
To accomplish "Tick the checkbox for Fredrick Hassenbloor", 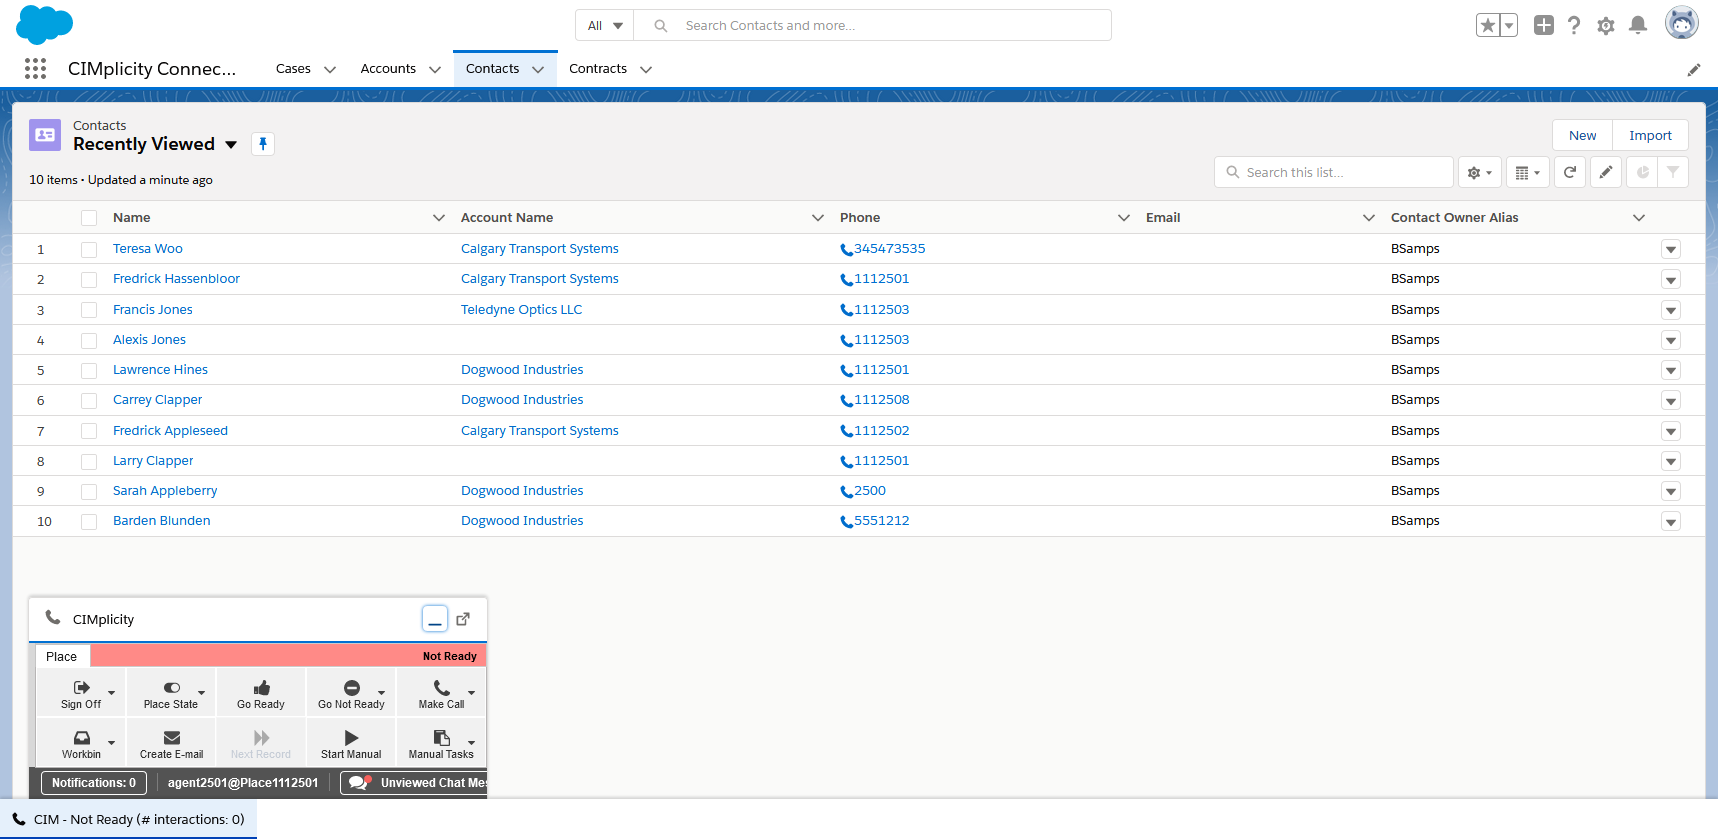I will click(89, 279).
